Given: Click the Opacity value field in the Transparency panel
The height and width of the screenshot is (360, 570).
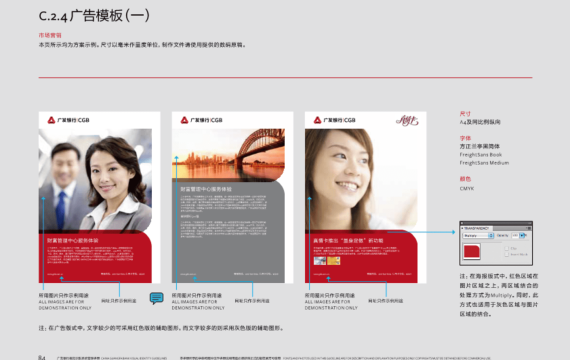Looking at the screenshot, I should pos(515,236).
